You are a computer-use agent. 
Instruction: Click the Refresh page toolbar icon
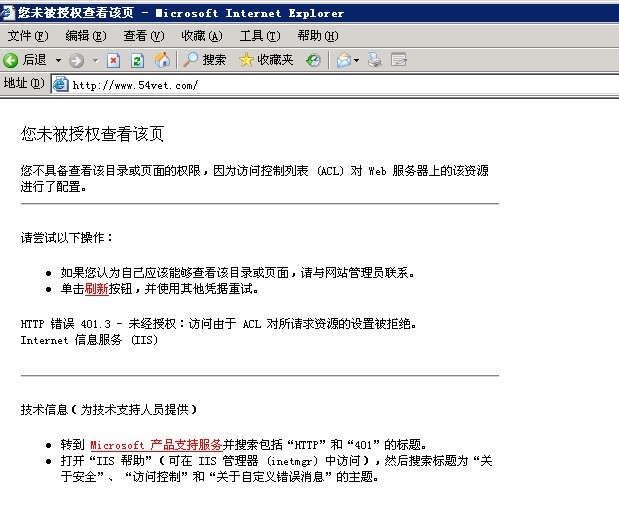point(137,60)
